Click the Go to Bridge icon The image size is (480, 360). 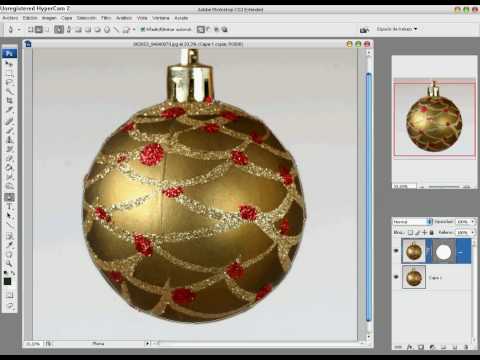364,30
